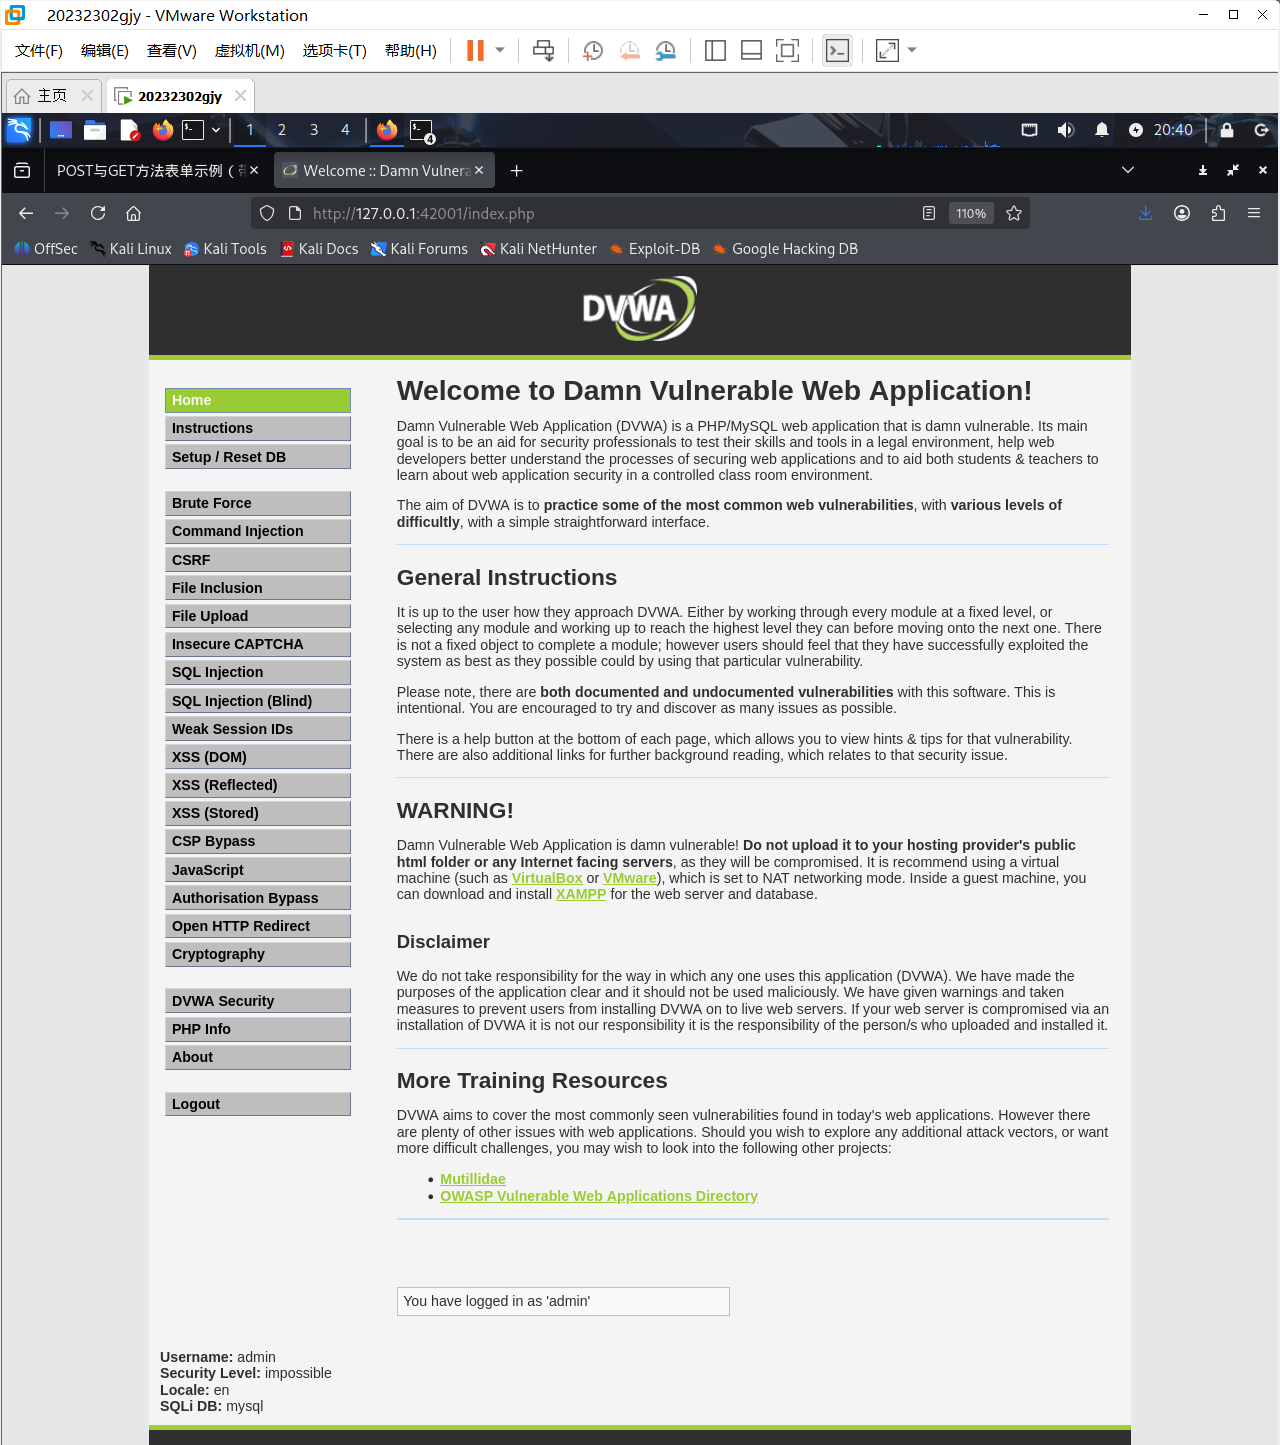1280x1445 pixels.
Task: Expand the terminal launcher dropdown arrow
Action: 216,130
